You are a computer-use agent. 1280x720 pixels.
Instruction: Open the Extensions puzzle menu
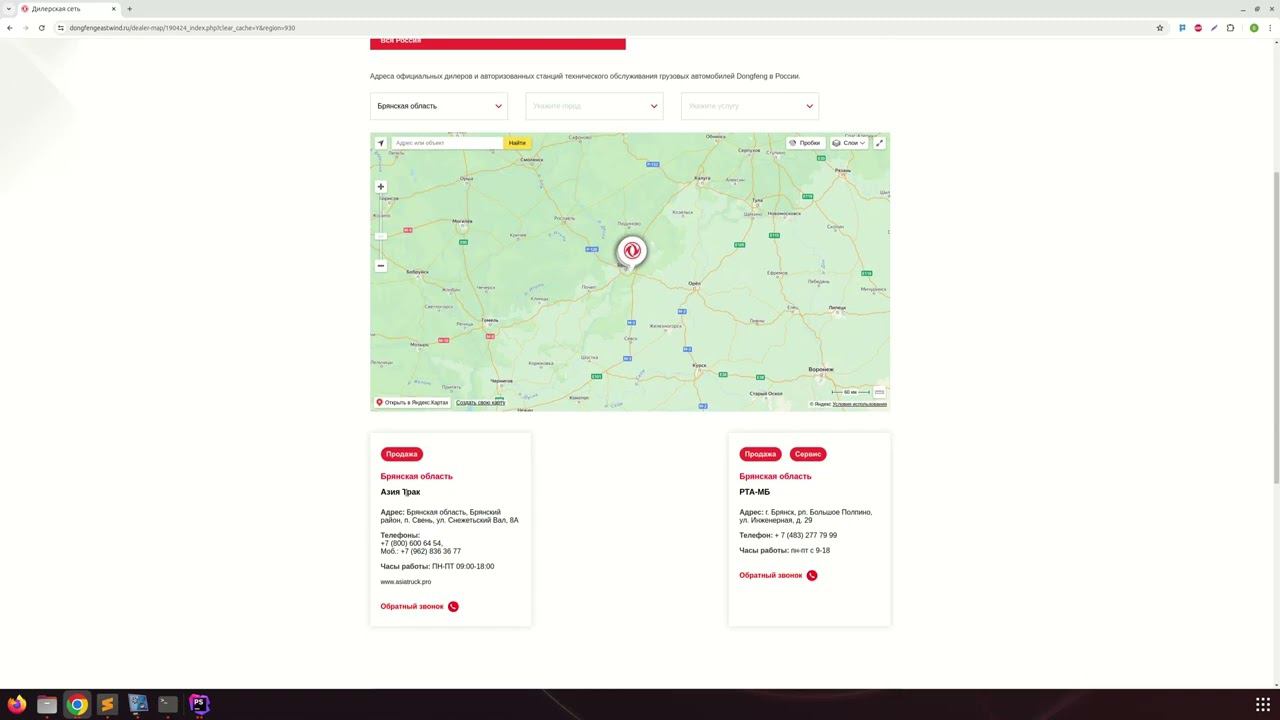point(1230,28)
